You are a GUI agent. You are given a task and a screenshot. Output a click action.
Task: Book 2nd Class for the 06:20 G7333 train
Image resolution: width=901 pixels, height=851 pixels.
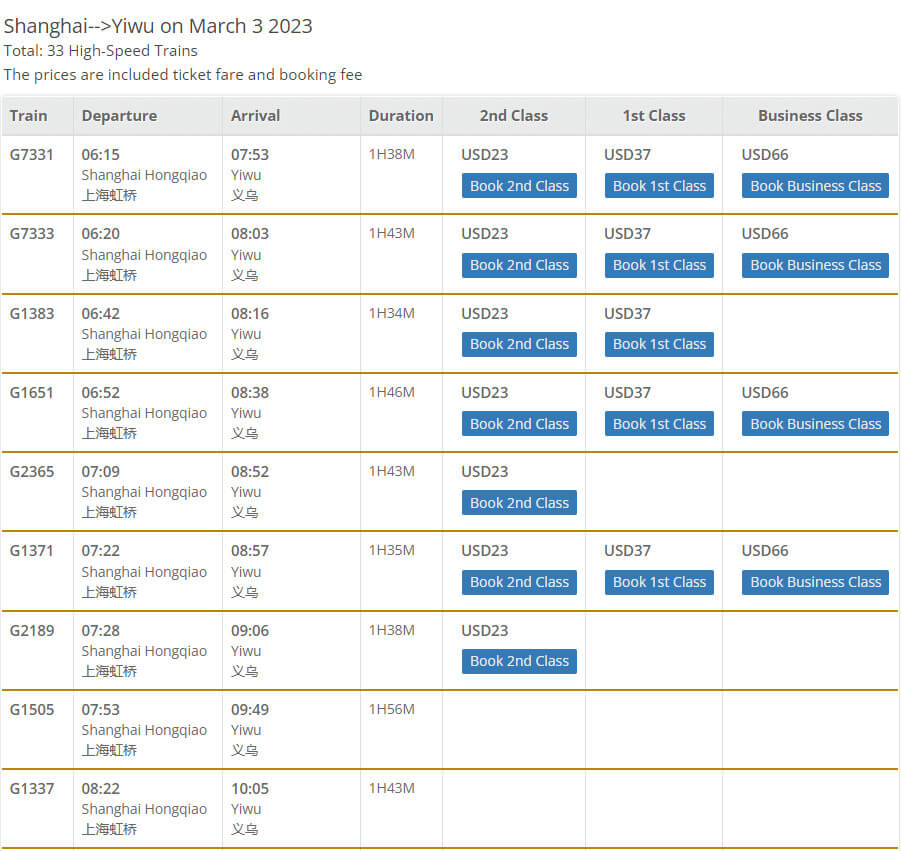pos(519,265)
